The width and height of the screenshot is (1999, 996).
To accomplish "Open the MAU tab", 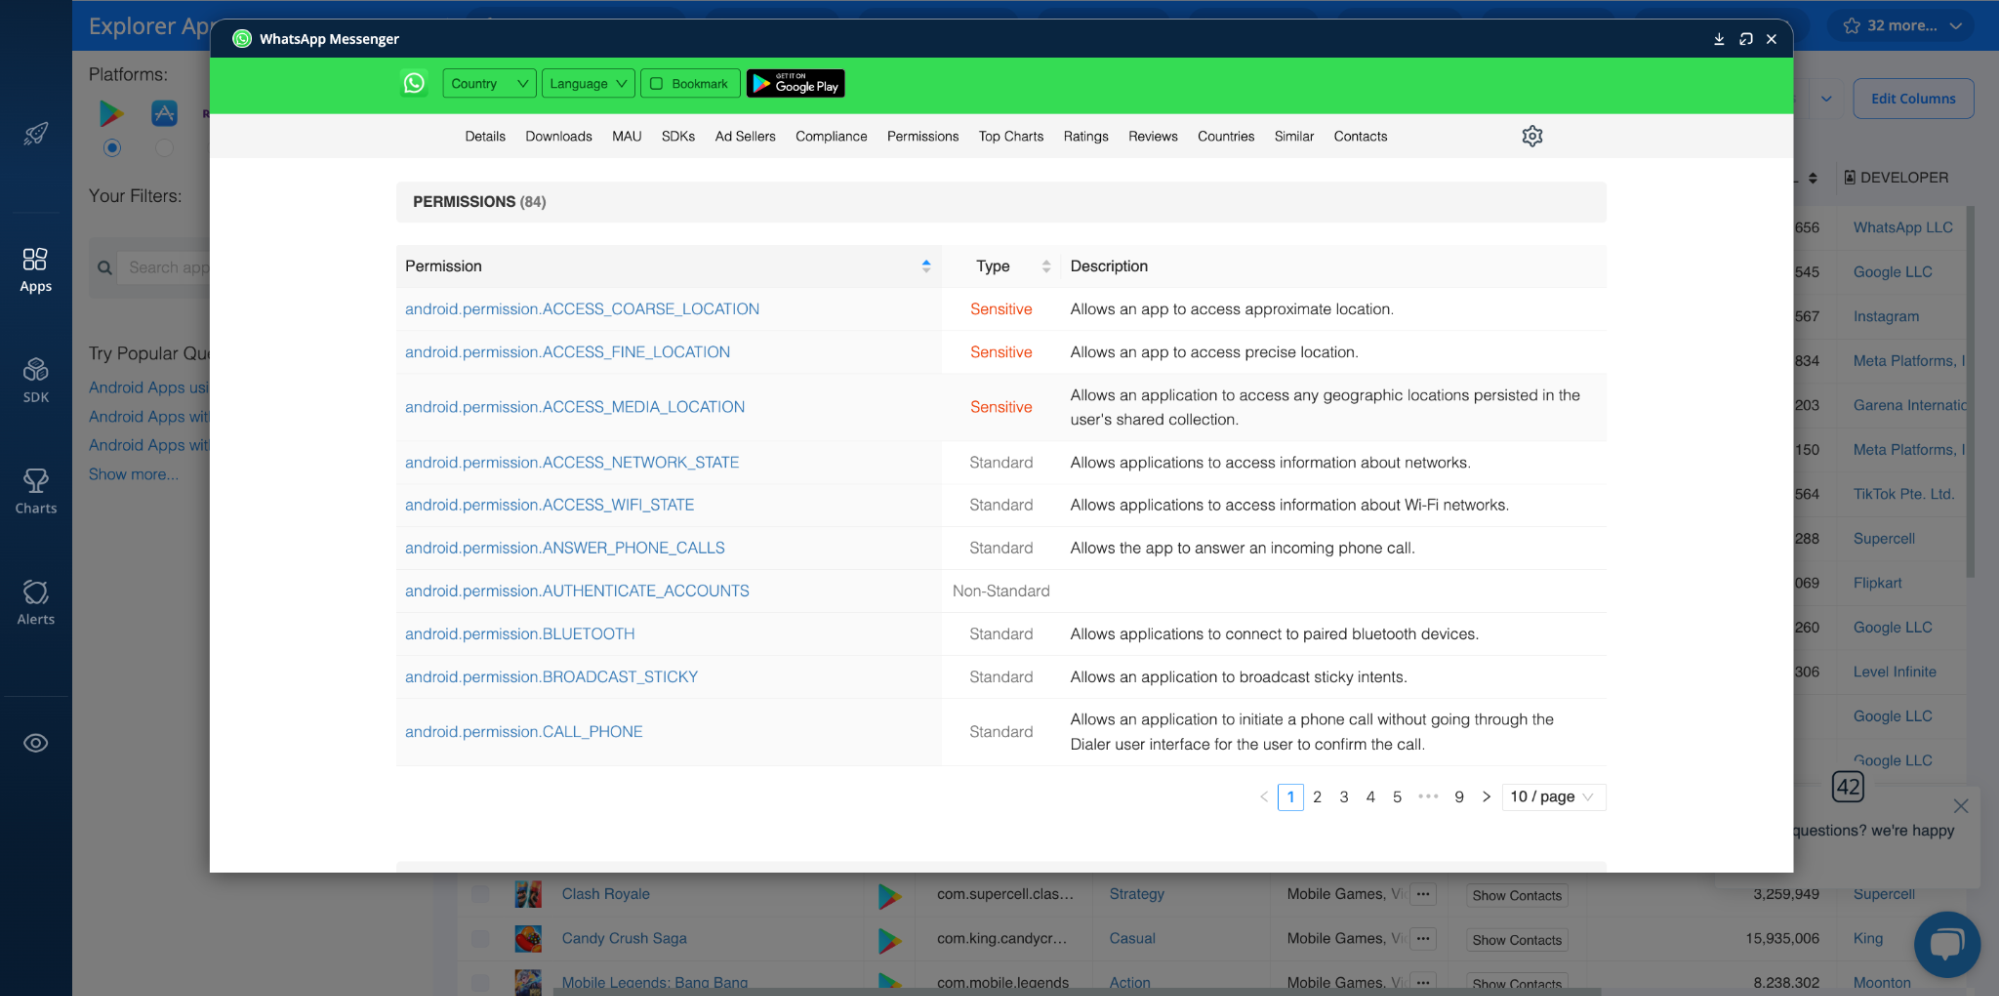I will click(x=627, y=136).
